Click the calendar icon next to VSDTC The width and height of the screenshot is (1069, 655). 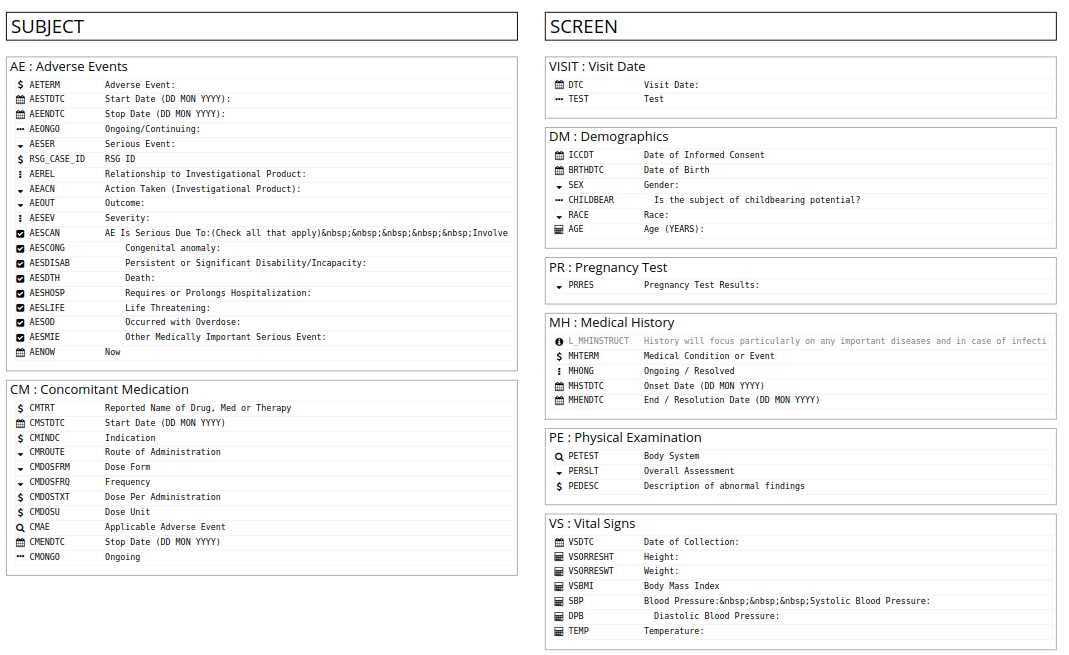coord(559,543)
